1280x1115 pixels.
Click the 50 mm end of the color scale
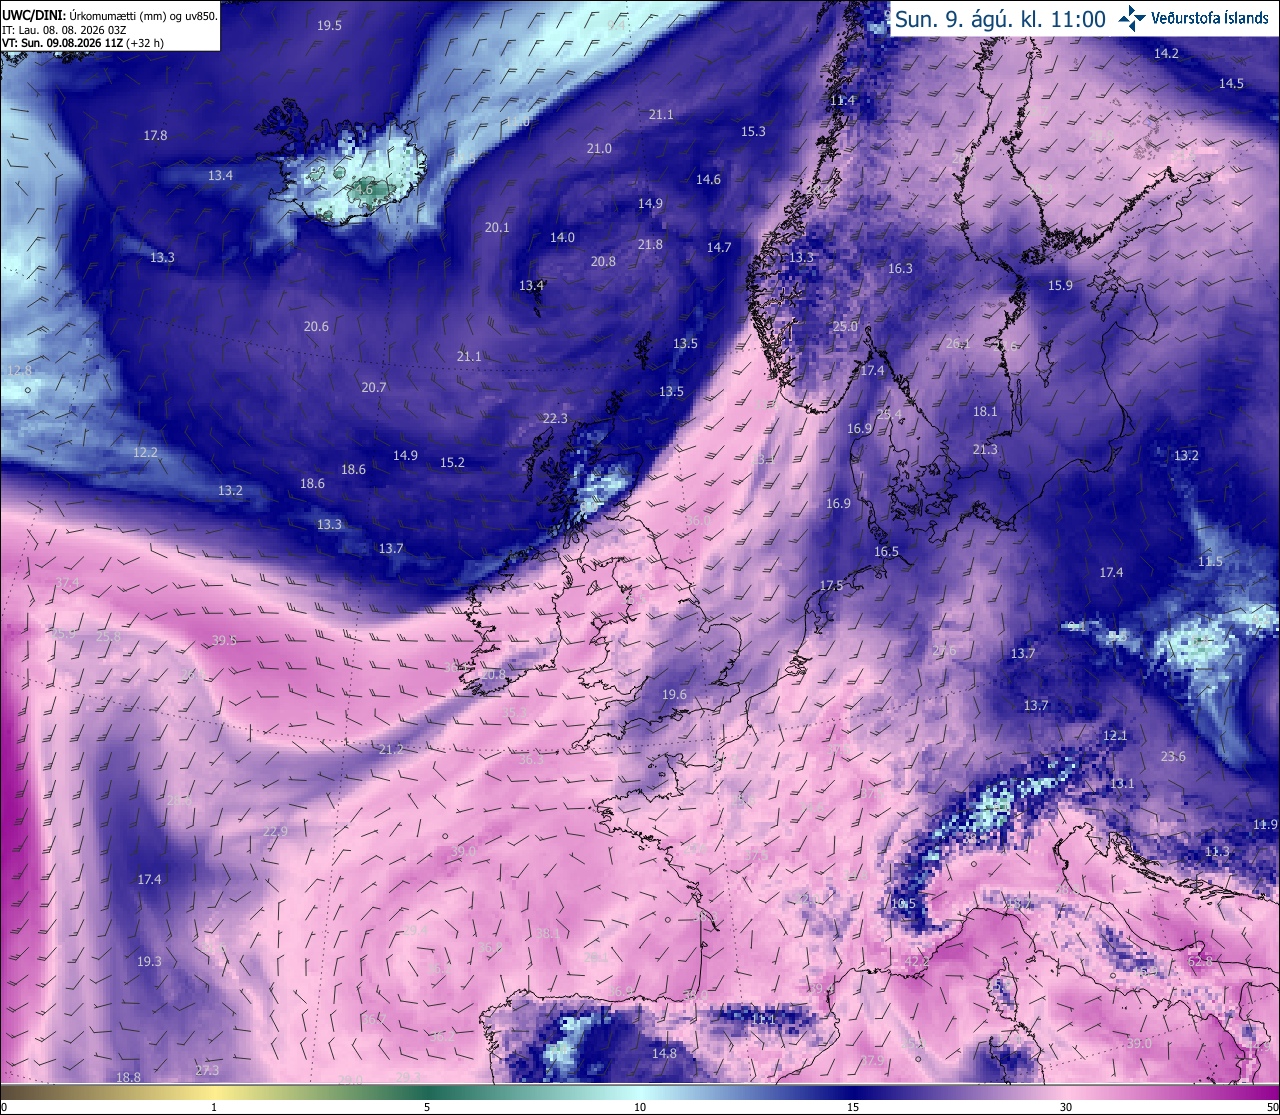1272,1107
